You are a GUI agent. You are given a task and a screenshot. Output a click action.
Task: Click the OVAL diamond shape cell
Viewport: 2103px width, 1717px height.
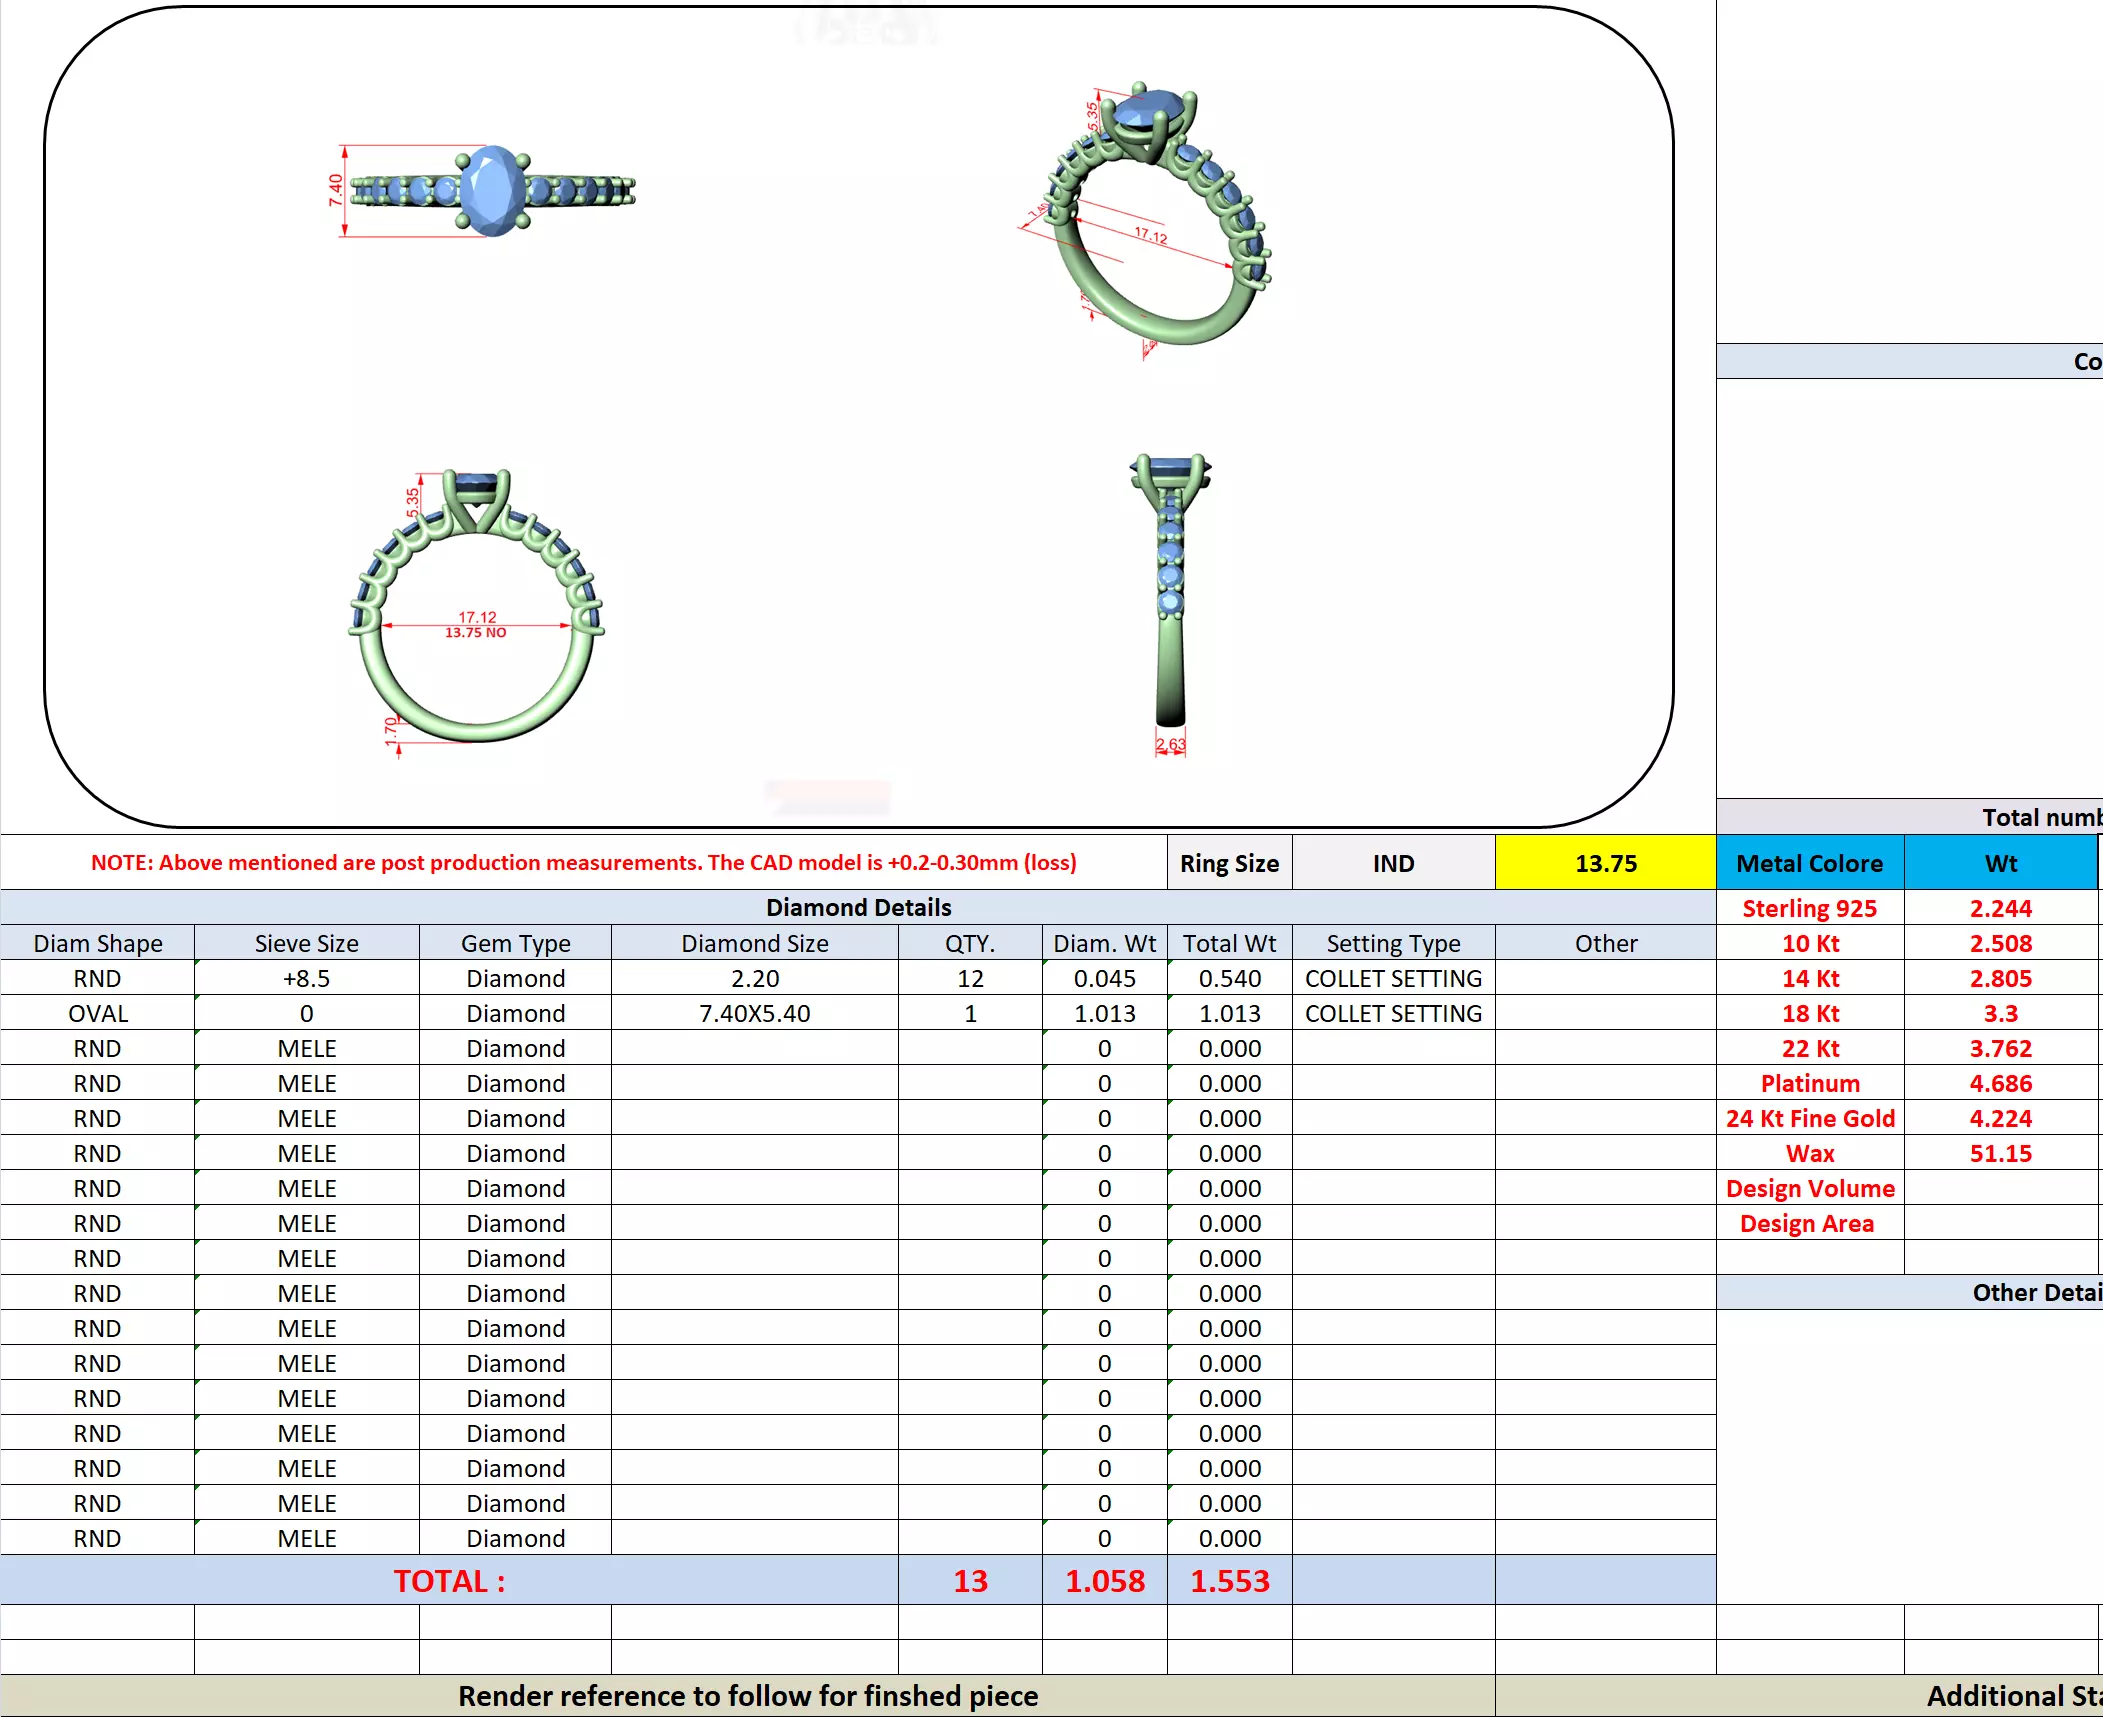coord(98,1013)
